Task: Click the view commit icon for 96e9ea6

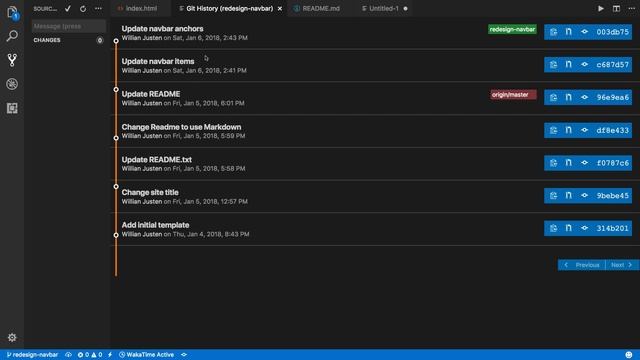Action: click(584, 97)
